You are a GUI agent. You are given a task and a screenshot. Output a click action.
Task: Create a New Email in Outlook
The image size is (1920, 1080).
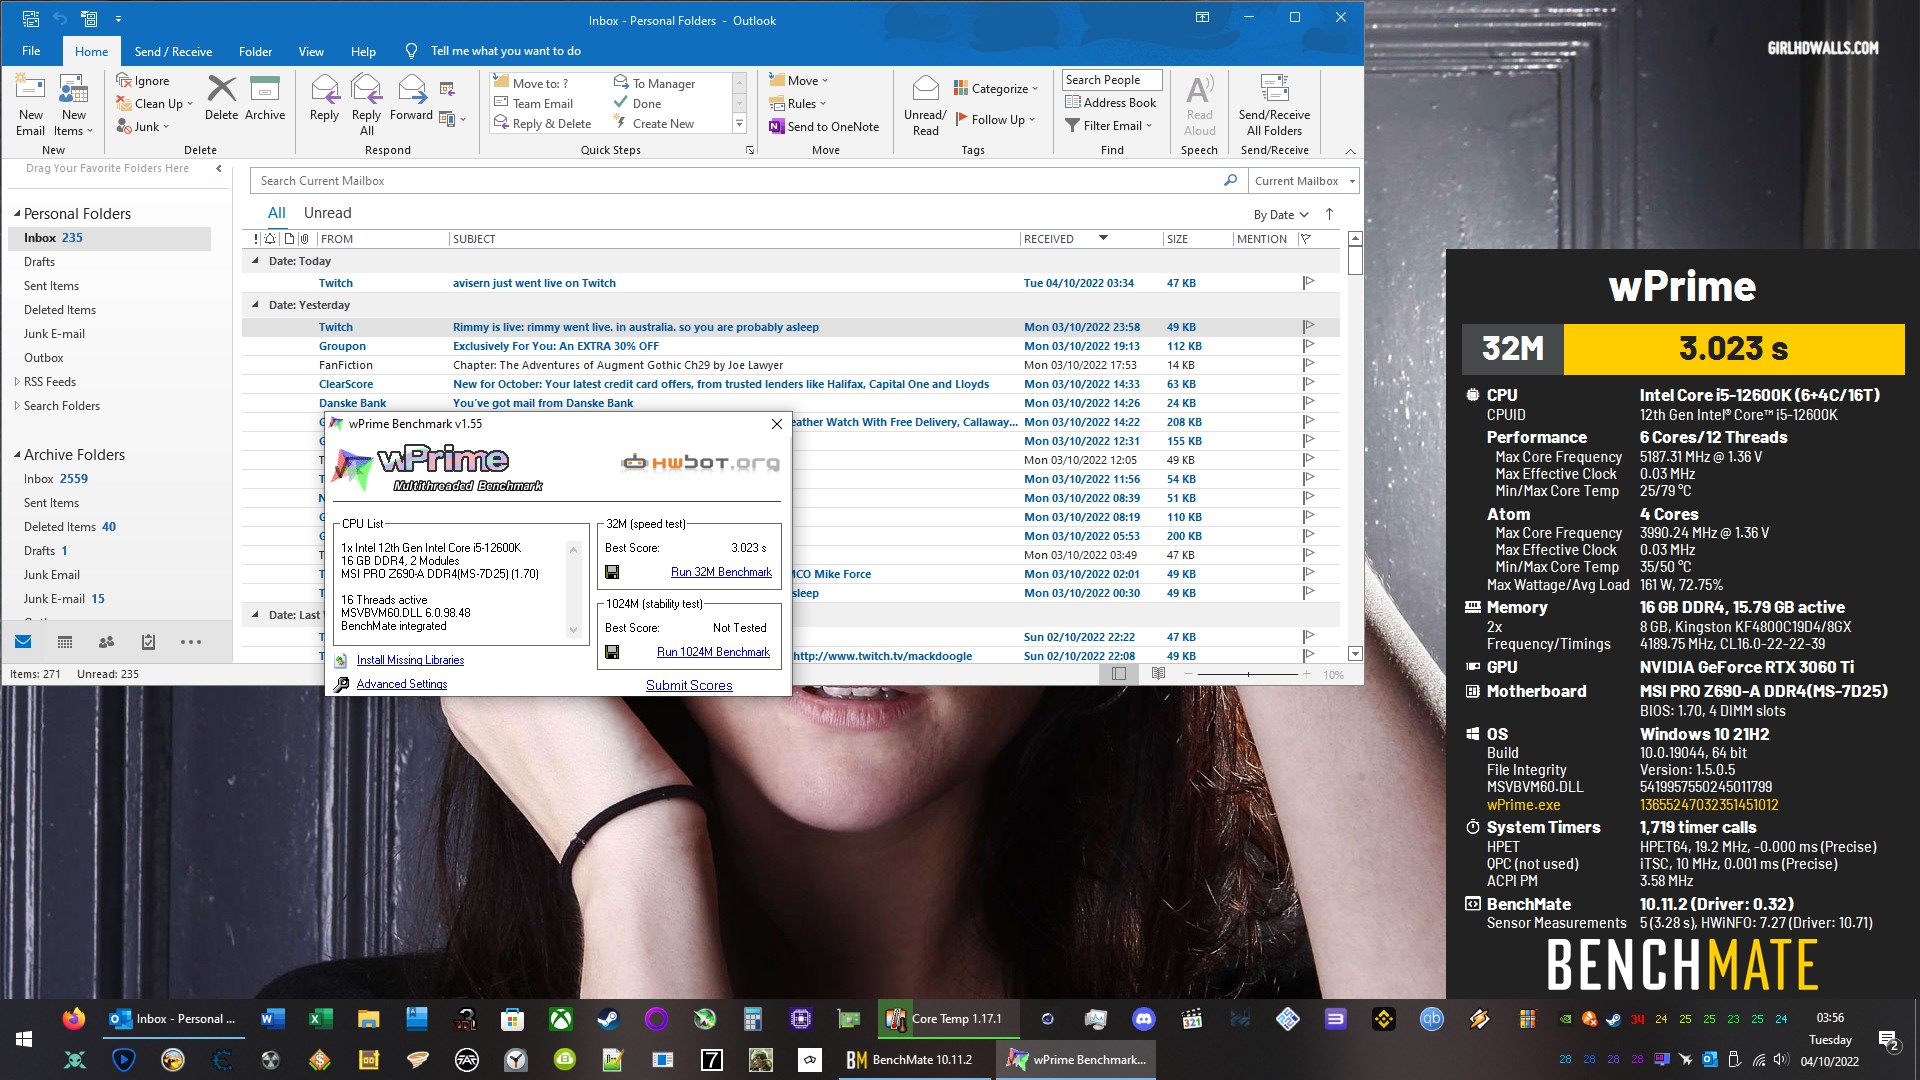(30, 104)
